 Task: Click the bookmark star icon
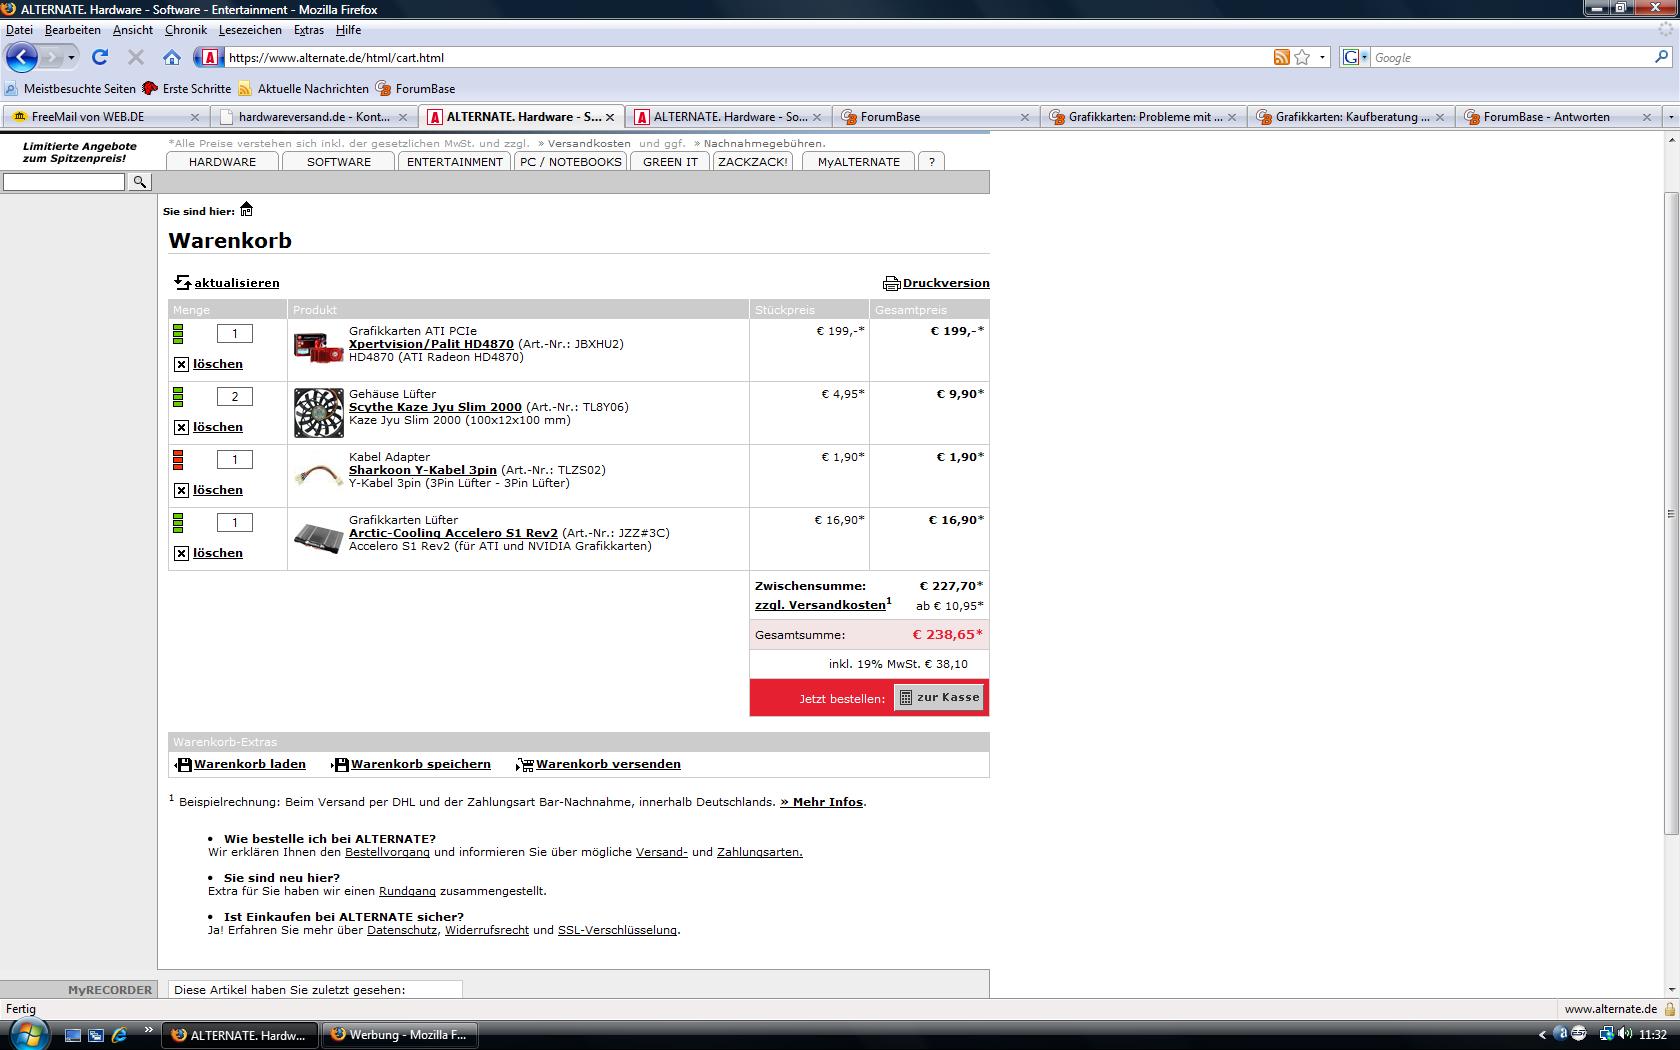pyautogui.click(x=1302, y=57)
